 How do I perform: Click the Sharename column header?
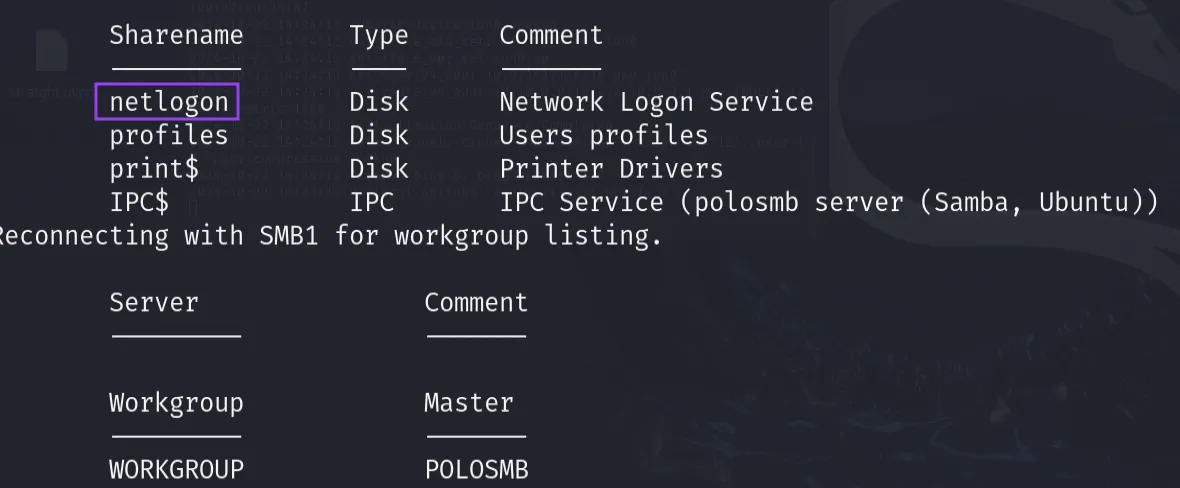coord(176,36)
